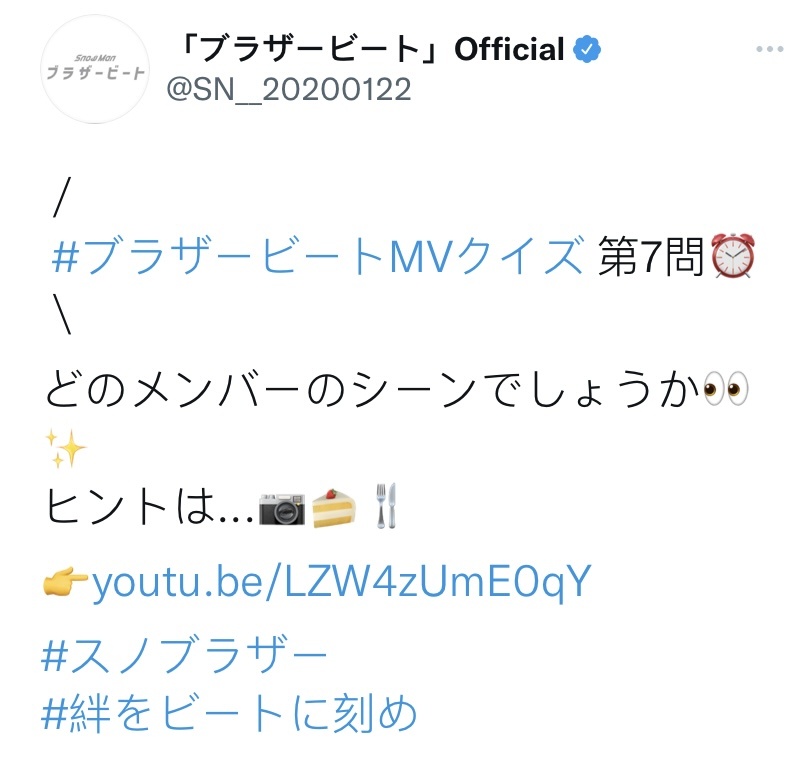
Task: Click the blue verified badge icon
Action: click(587, 49)
